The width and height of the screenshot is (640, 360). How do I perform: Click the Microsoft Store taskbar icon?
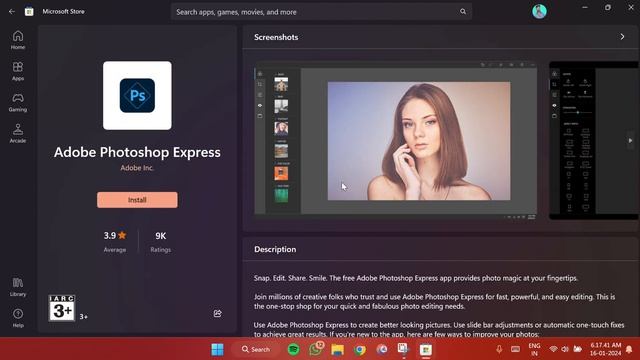pos(426,350)
